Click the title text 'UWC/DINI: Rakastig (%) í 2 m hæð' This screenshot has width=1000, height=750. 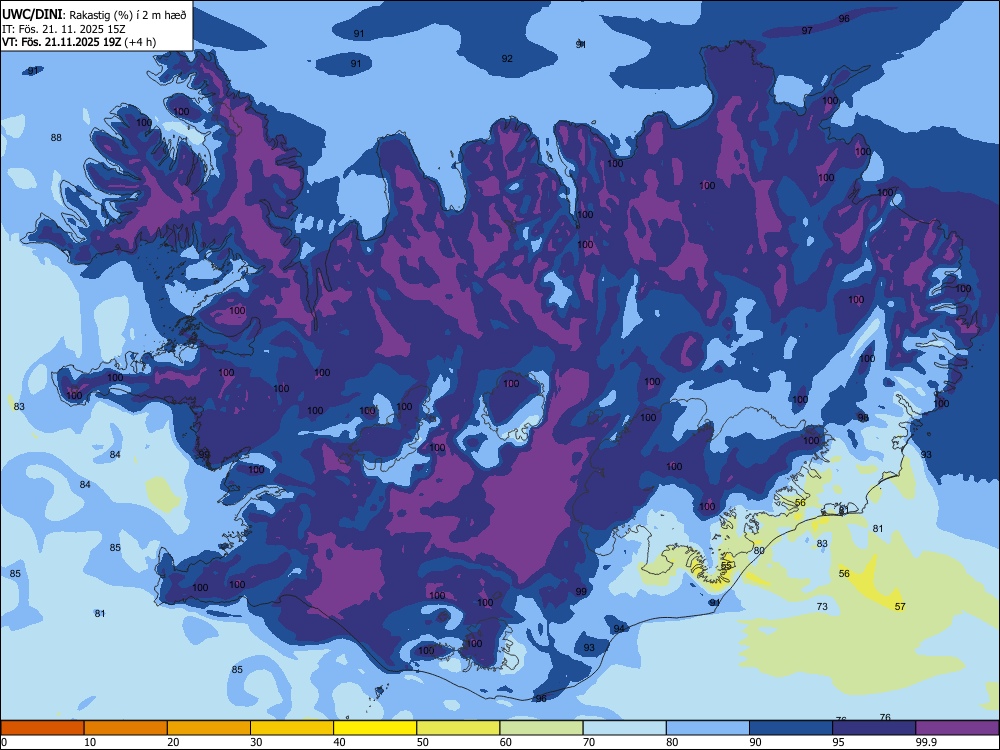94,14
